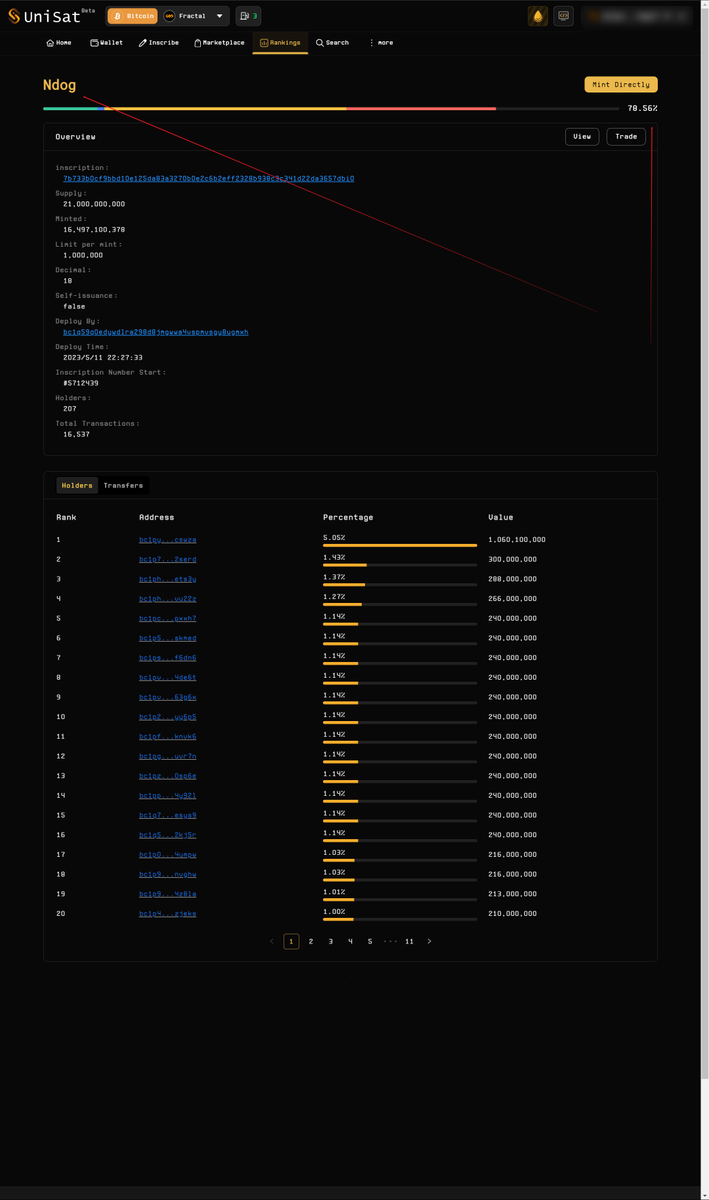This screenshot has width=709, height=1200.
Task: Click the Ndog mint progress bar
Action: [x=330, y=108]
